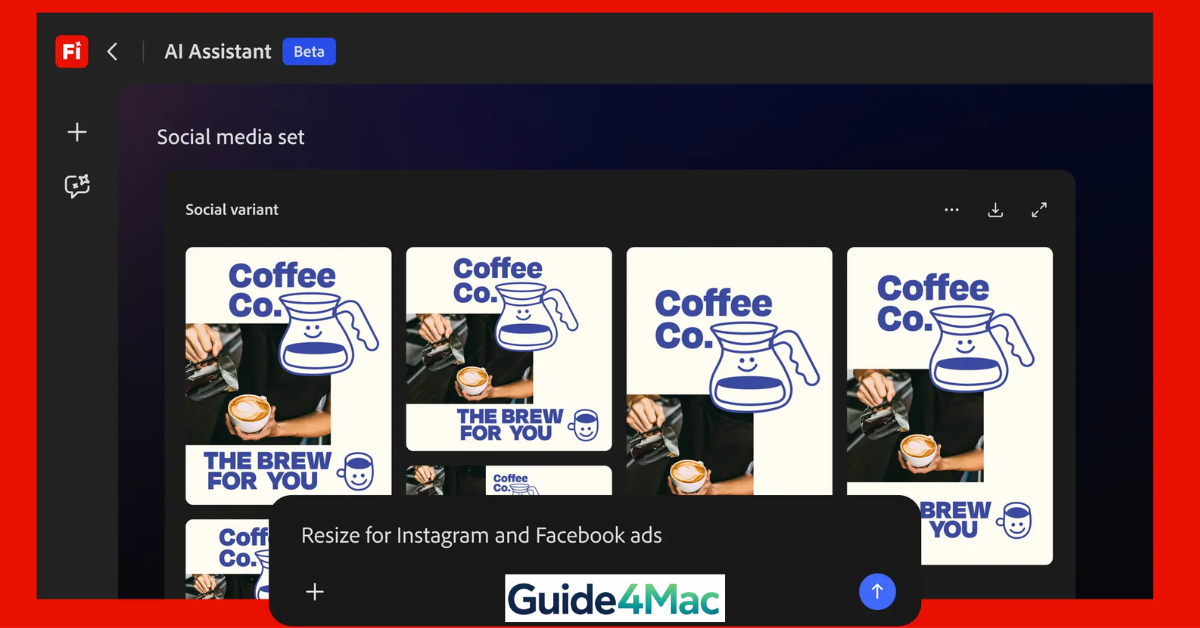The width and height of the screenshot is (1200, 628).
Task: Select the Social variant card header
Action: click(231, 210)
